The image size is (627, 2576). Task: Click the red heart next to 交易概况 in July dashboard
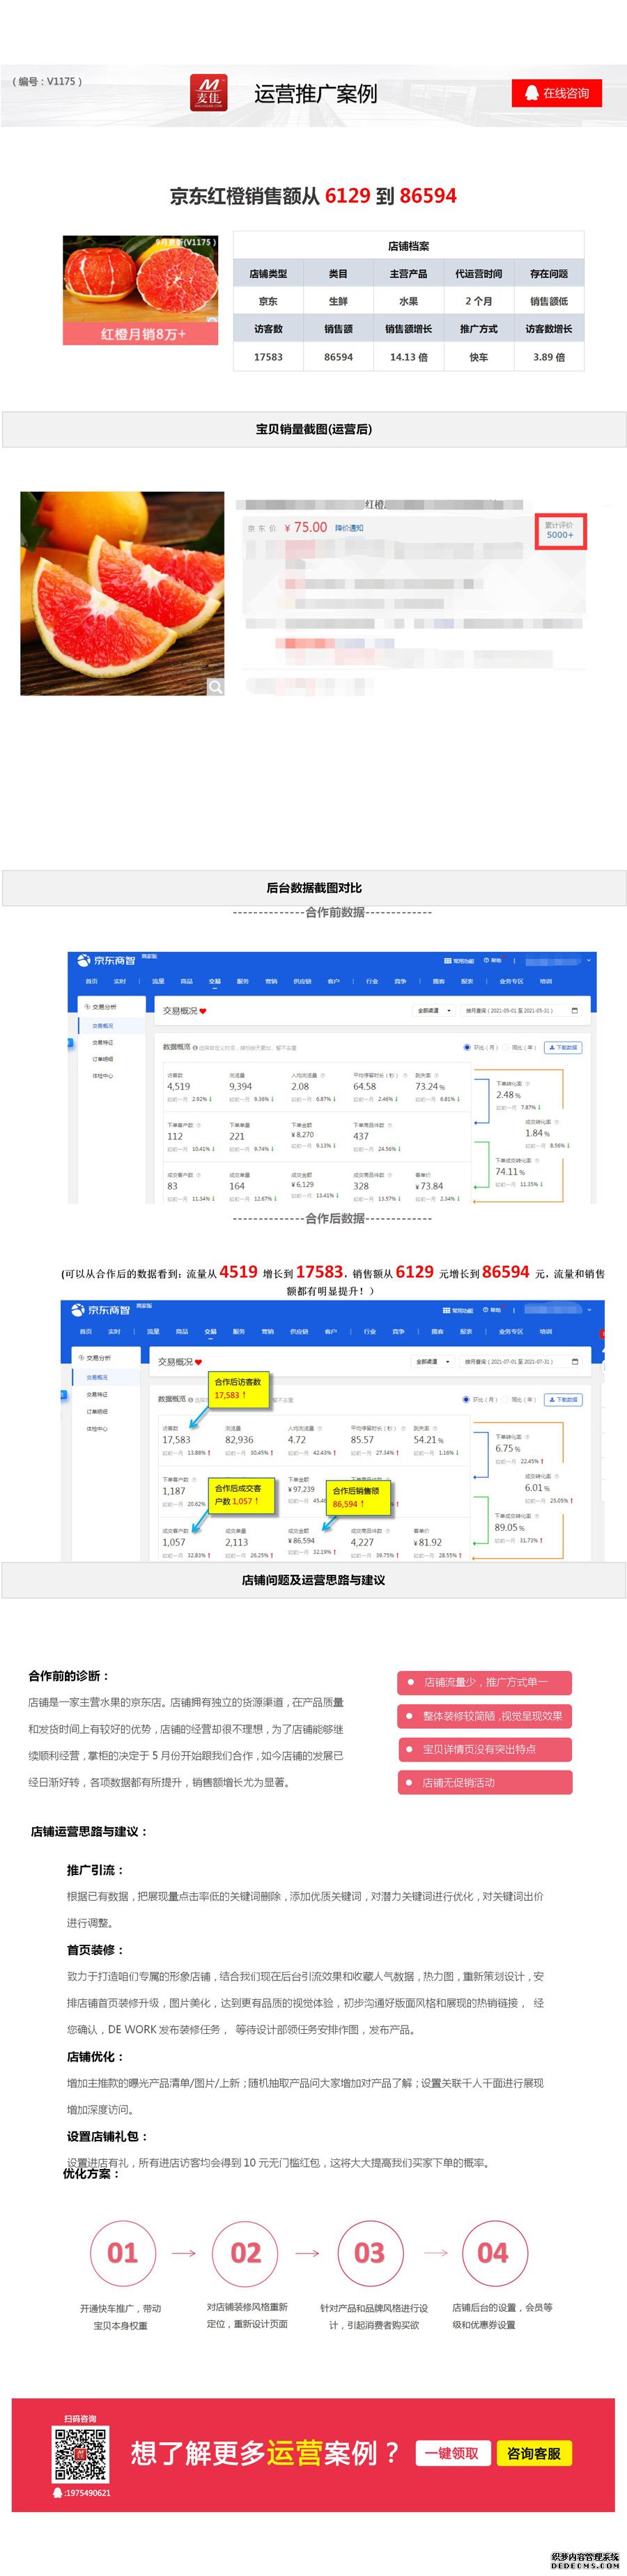click(x=198, y=1362)
